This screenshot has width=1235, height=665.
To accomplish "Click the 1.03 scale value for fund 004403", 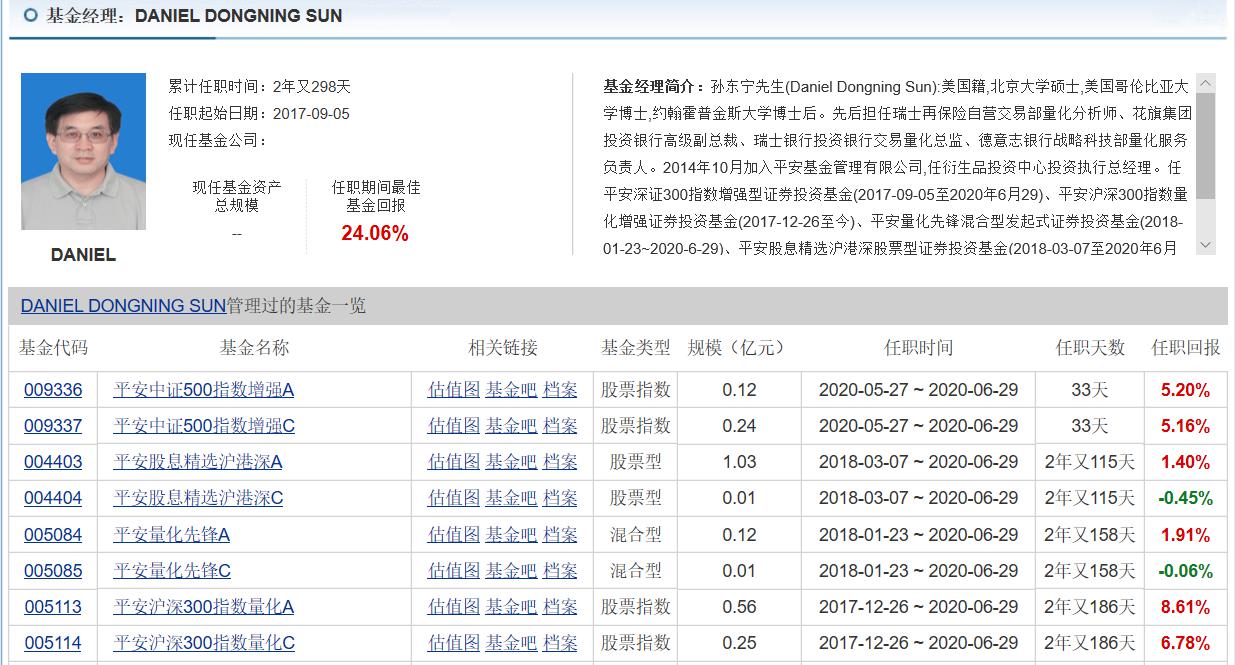I will pyautogui.click(x=740, y=462).
